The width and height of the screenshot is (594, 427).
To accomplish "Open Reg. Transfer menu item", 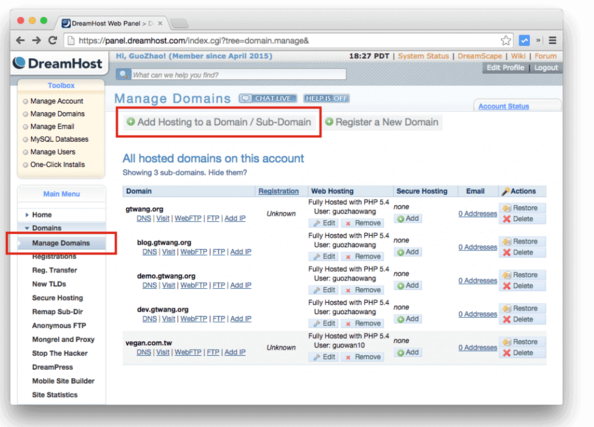I will coord(54,270).
